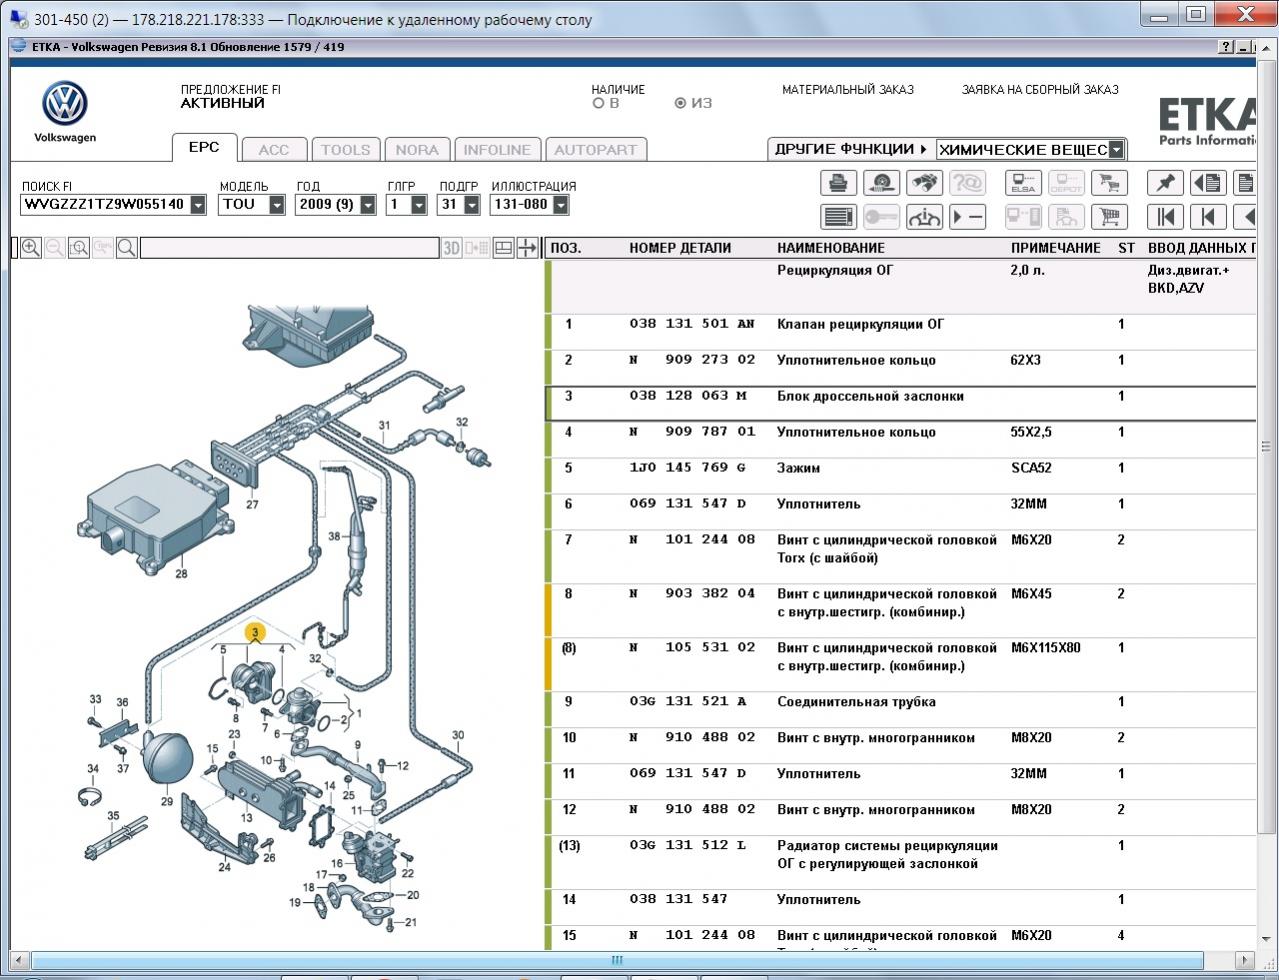
Task: Click callout 28 in the diagram
Action: [181, 574]
